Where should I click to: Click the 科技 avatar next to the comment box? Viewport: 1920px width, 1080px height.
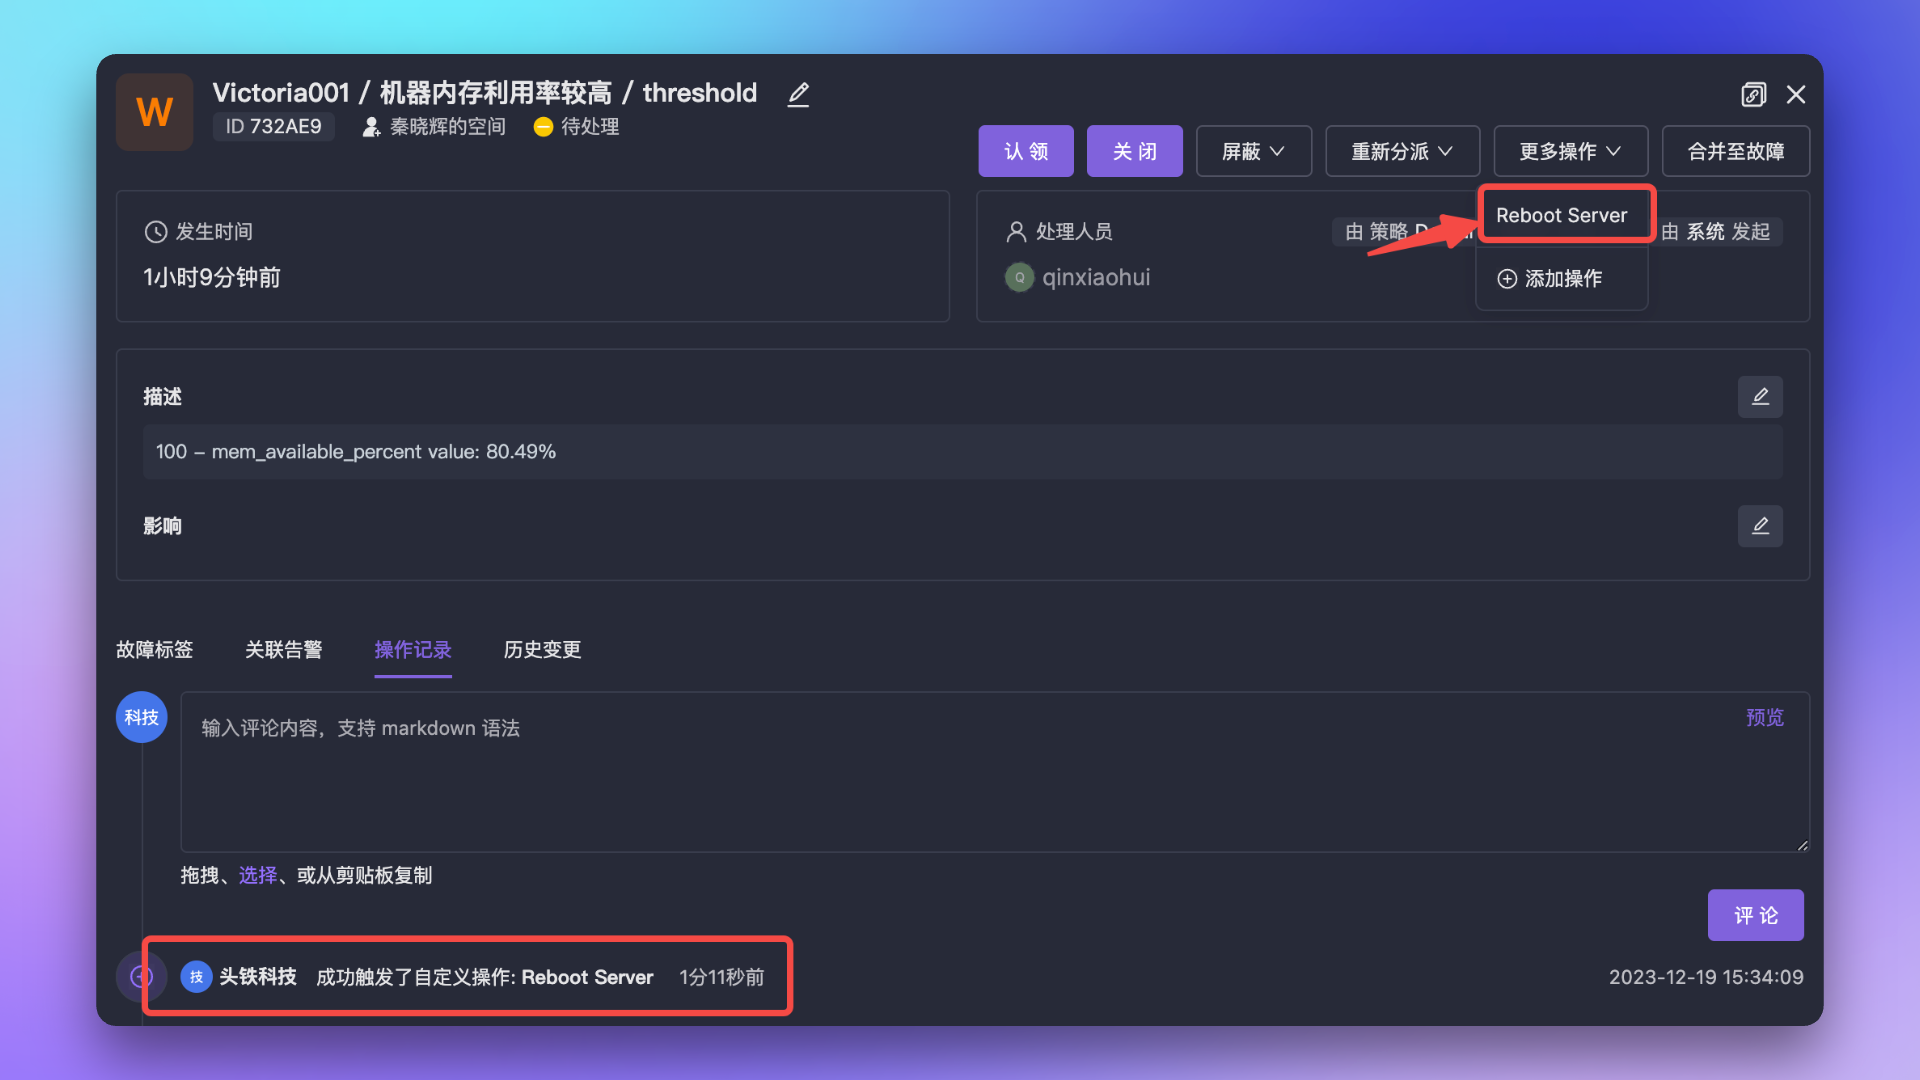tap(141, 717)
